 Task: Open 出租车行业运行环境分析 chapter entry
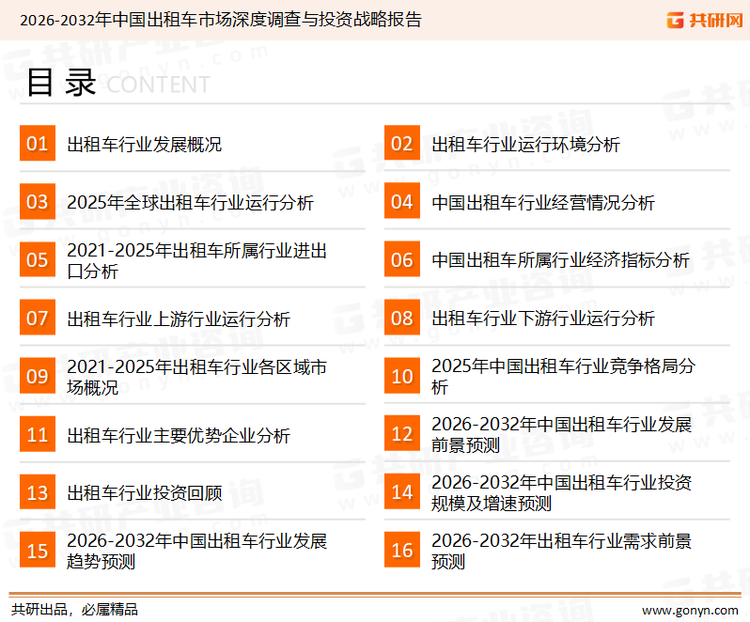coord(525,144)
